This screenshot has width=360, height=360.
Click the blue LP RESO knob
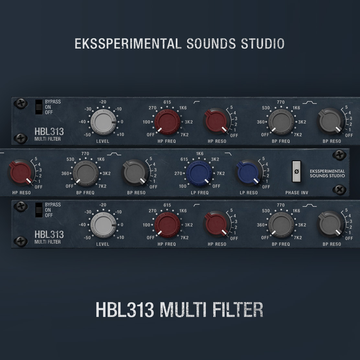point(249,173)
